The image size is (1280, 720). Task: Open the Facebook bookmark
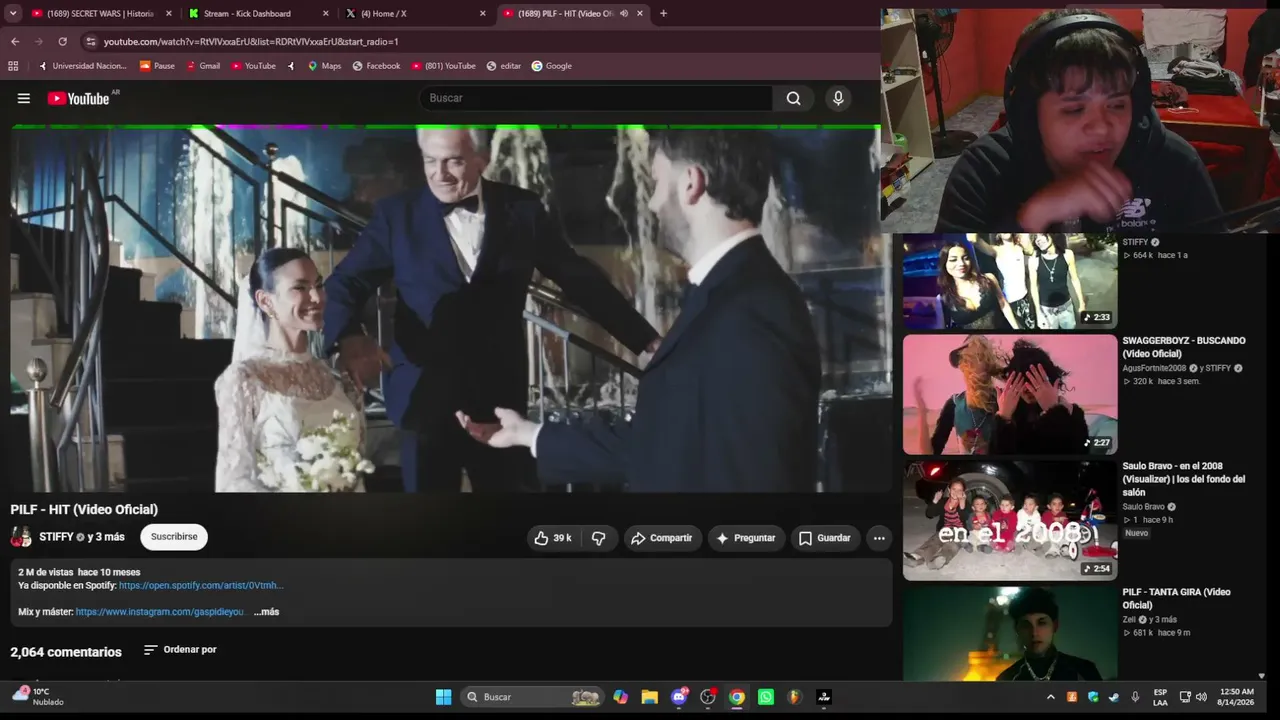coord(376,66)
